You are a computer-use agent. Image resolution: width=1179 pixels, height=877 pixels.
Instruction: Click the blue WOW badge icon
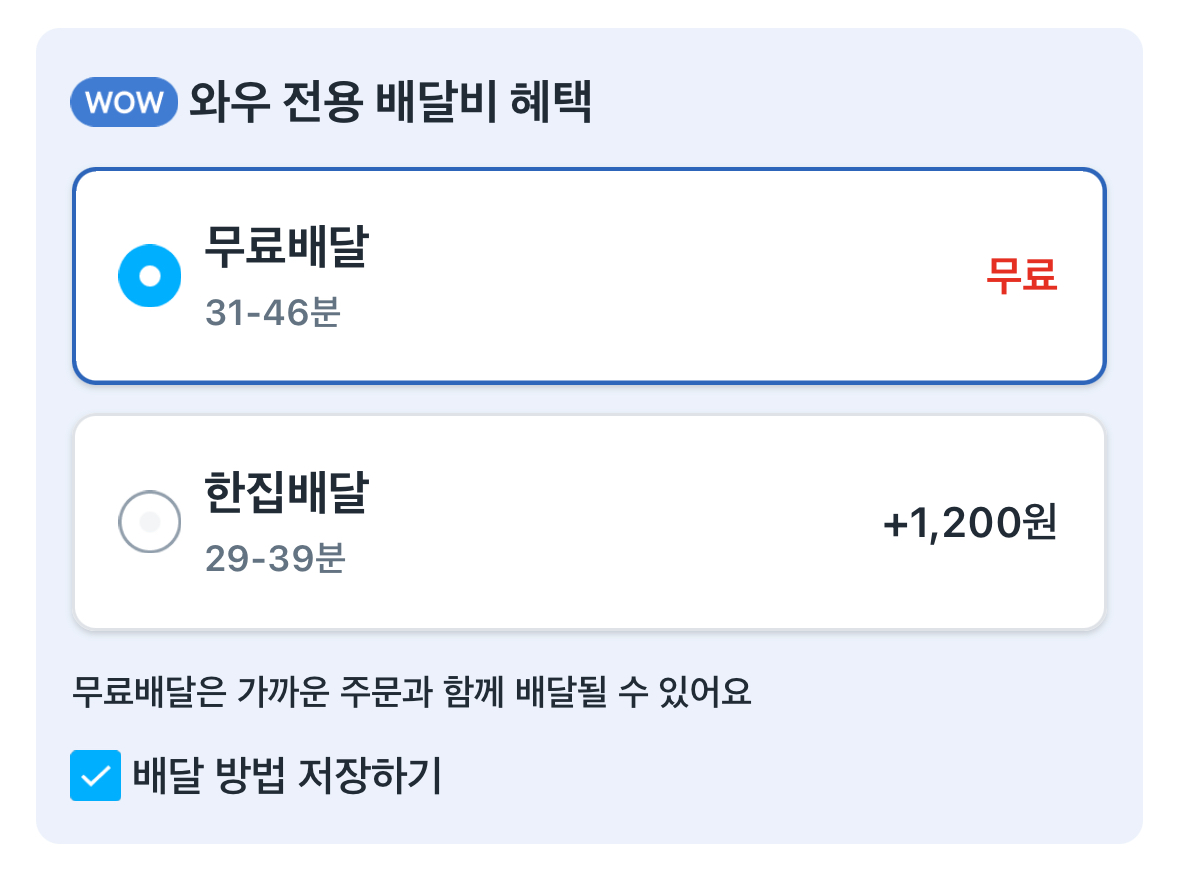click(x=123, y=100)
